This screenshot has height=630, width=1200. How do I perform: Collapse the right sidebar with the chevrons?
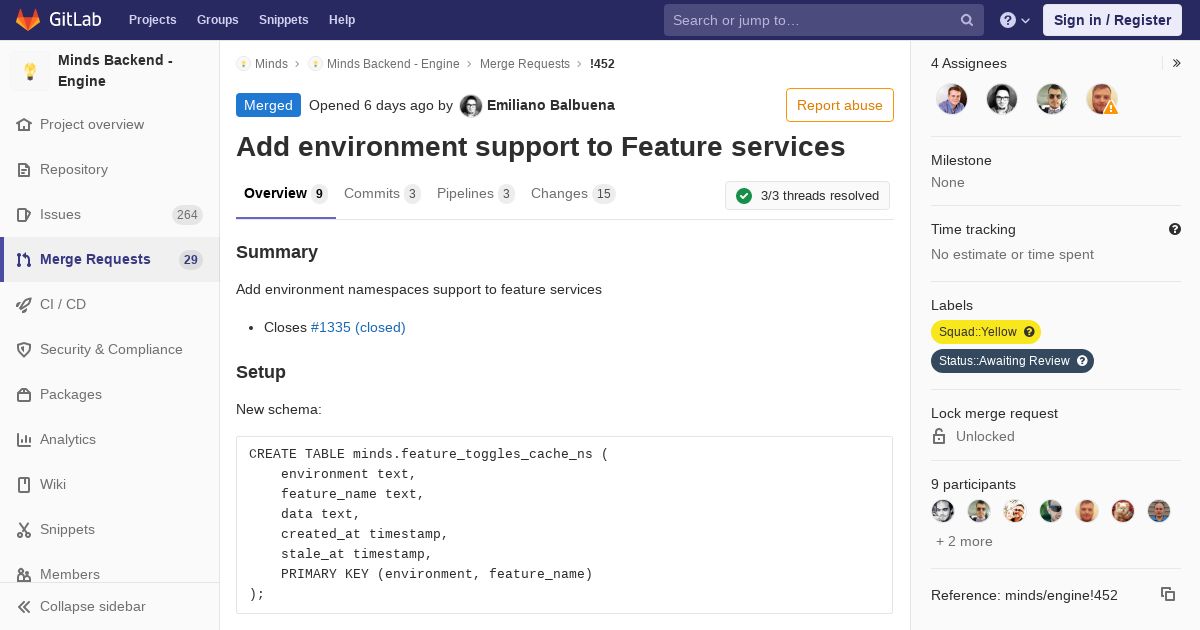point(1176,63)
